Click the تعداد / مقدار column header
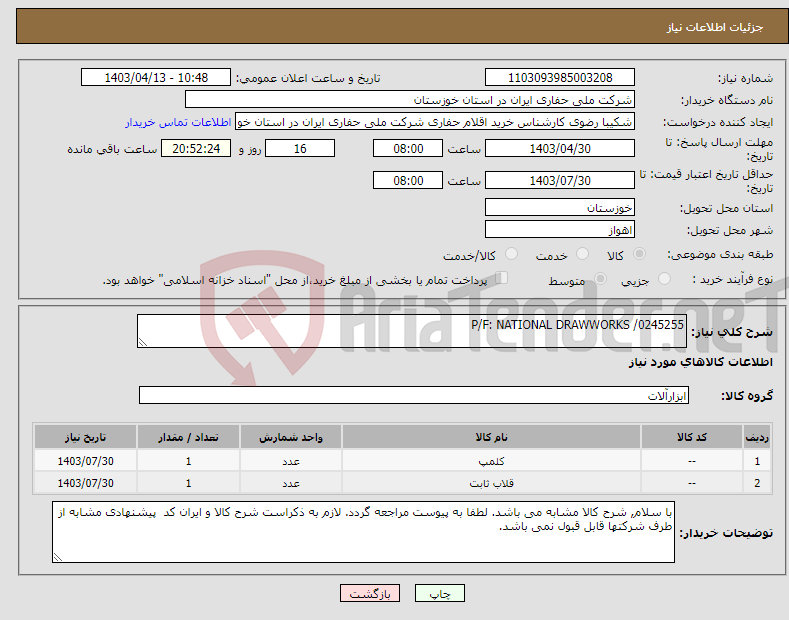 [x=188, y=437]
